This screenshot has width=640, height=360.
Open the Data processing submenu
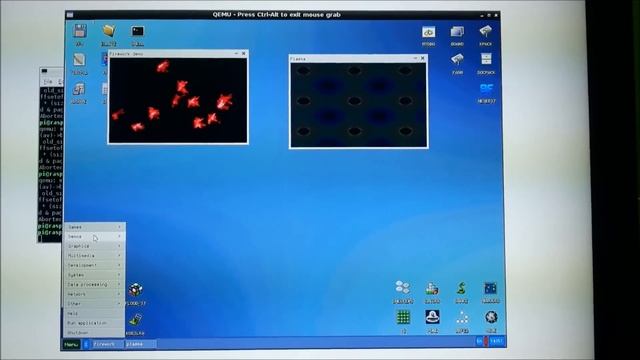coord(95,284)
